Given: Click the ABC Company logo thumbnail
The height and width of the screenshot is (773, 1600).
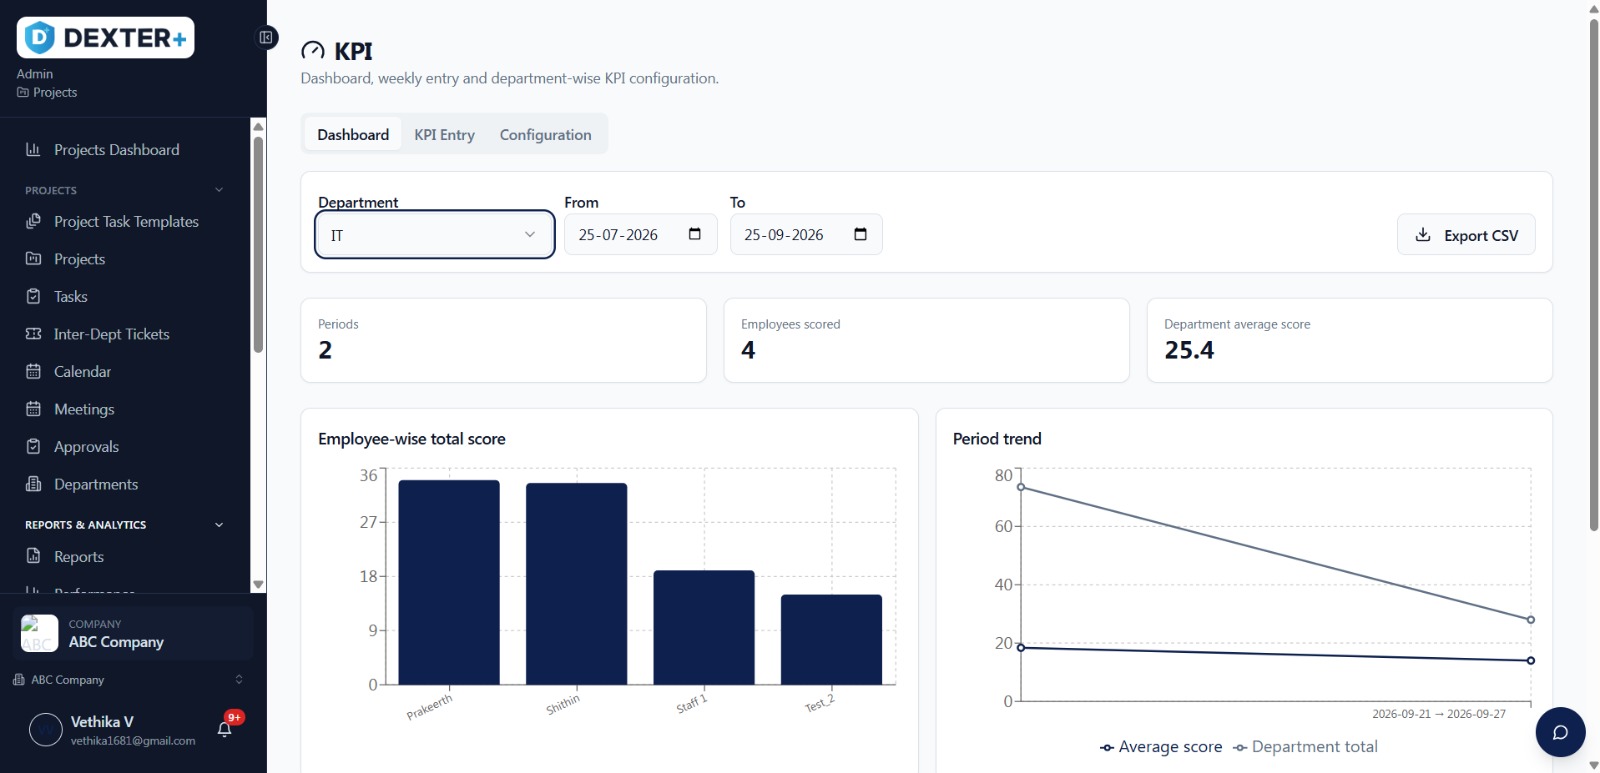Looking at the screenshot, I should (x=39, y=633).
